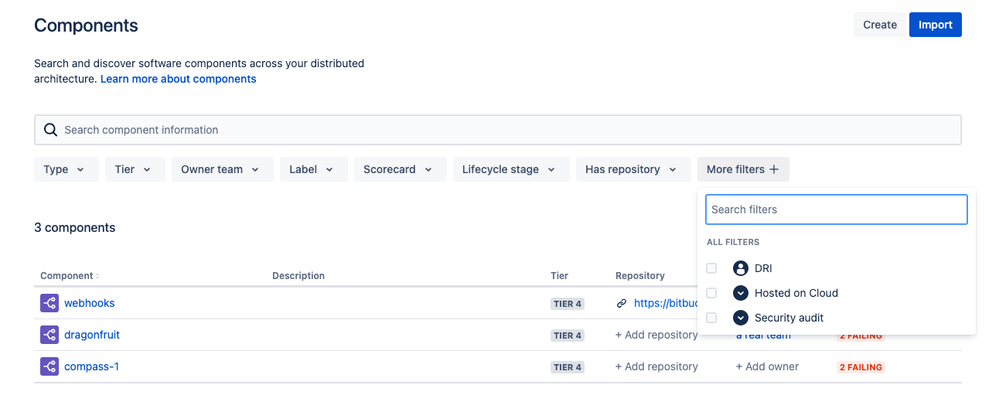This screenshot has width=999, height=405.
Task: Tick the Security audit checkbox
Action: coord(712,318)
